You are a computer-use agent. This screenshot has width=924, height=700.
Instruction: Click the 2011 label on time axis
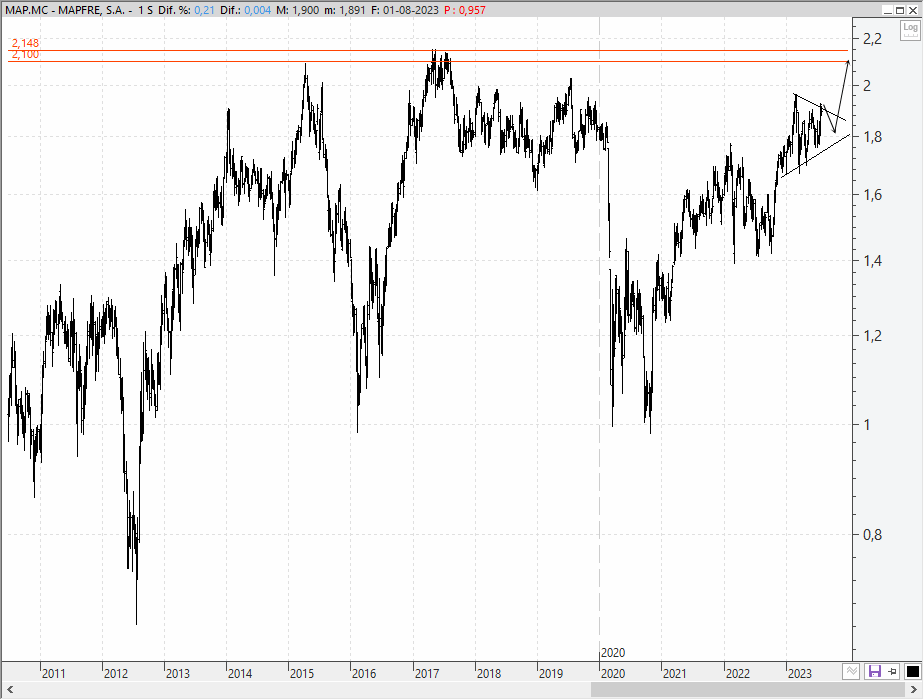pyautogui.click(x=54, y=673)
